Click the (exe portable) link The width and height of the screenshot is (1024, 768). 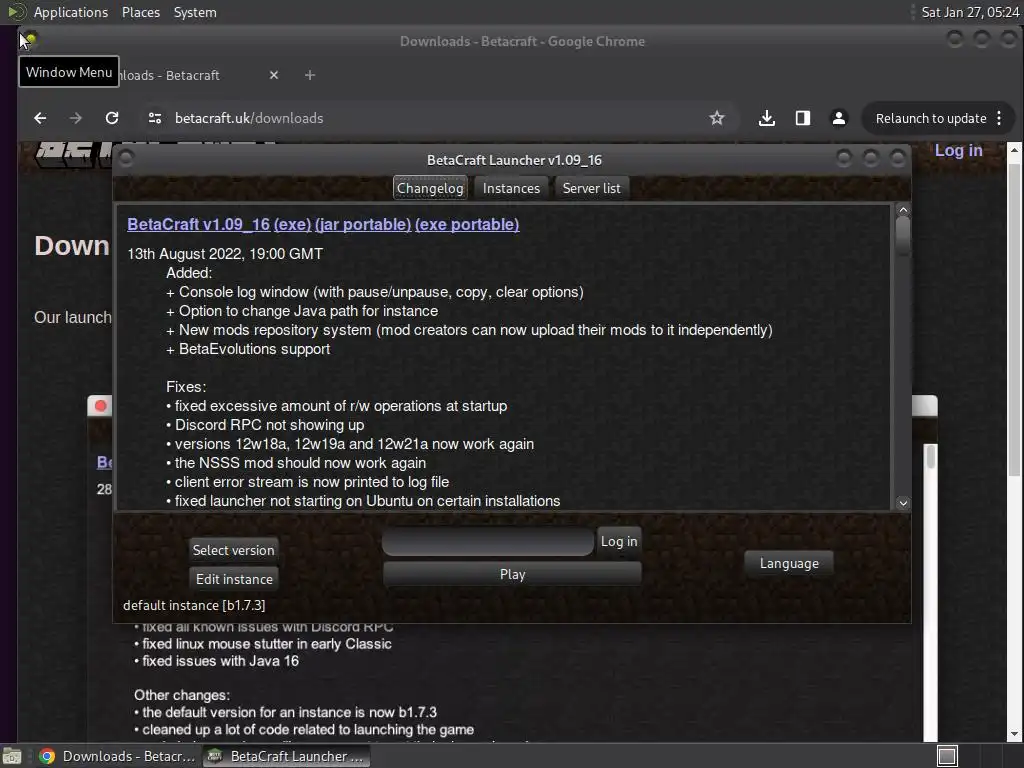pos(467,224)
